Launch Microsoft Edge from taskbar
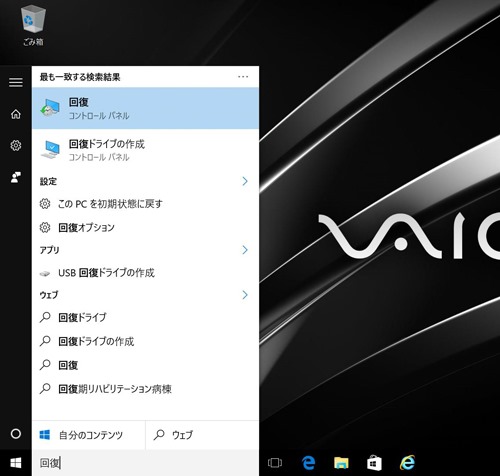This screenshot has height=476, width=500. click(x=308, y=463)
